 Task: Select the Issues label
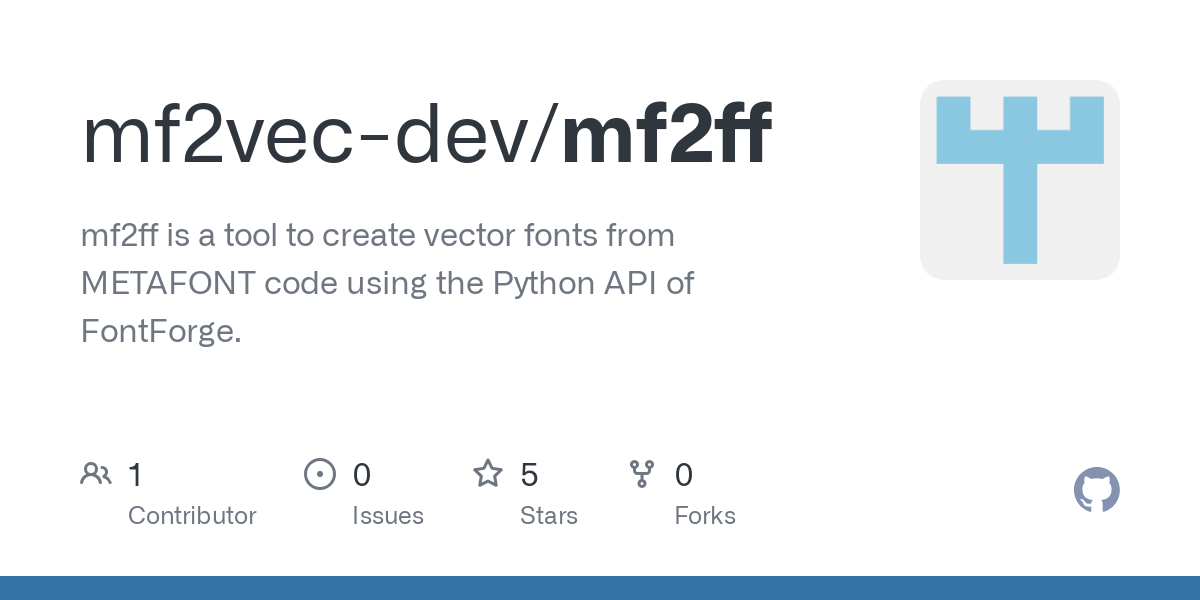coord(387,516)
